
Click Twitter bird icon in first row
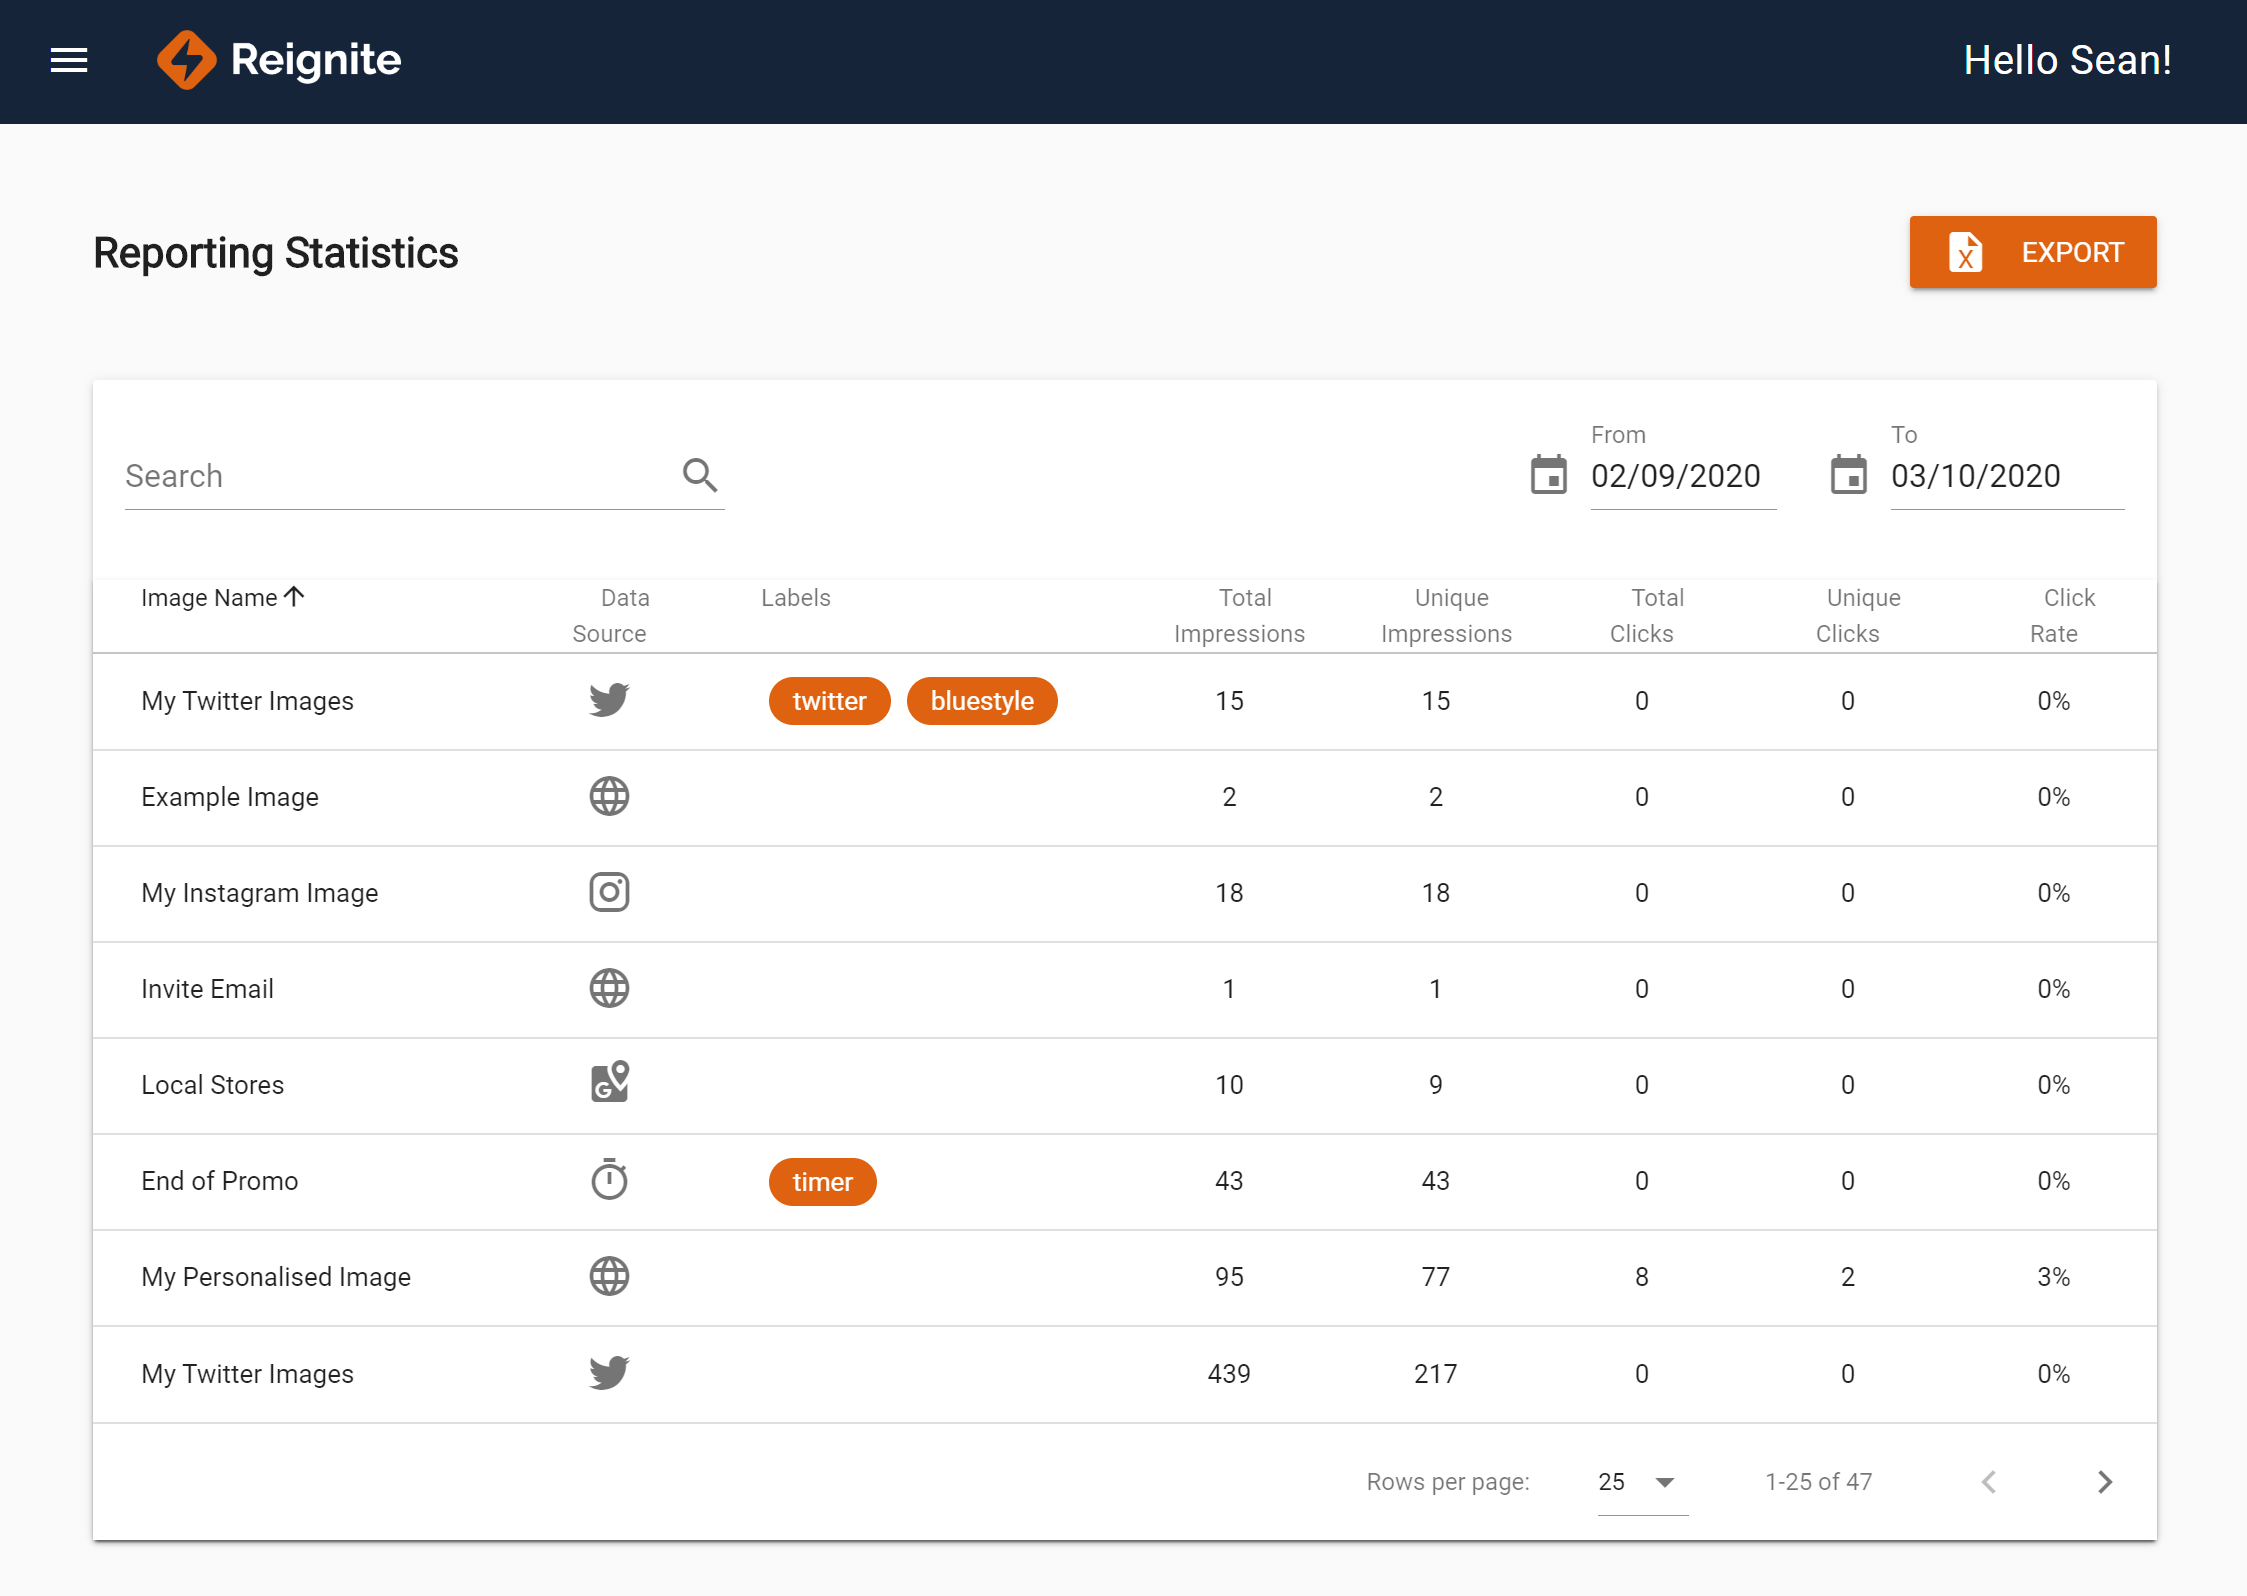click(609, 700)
